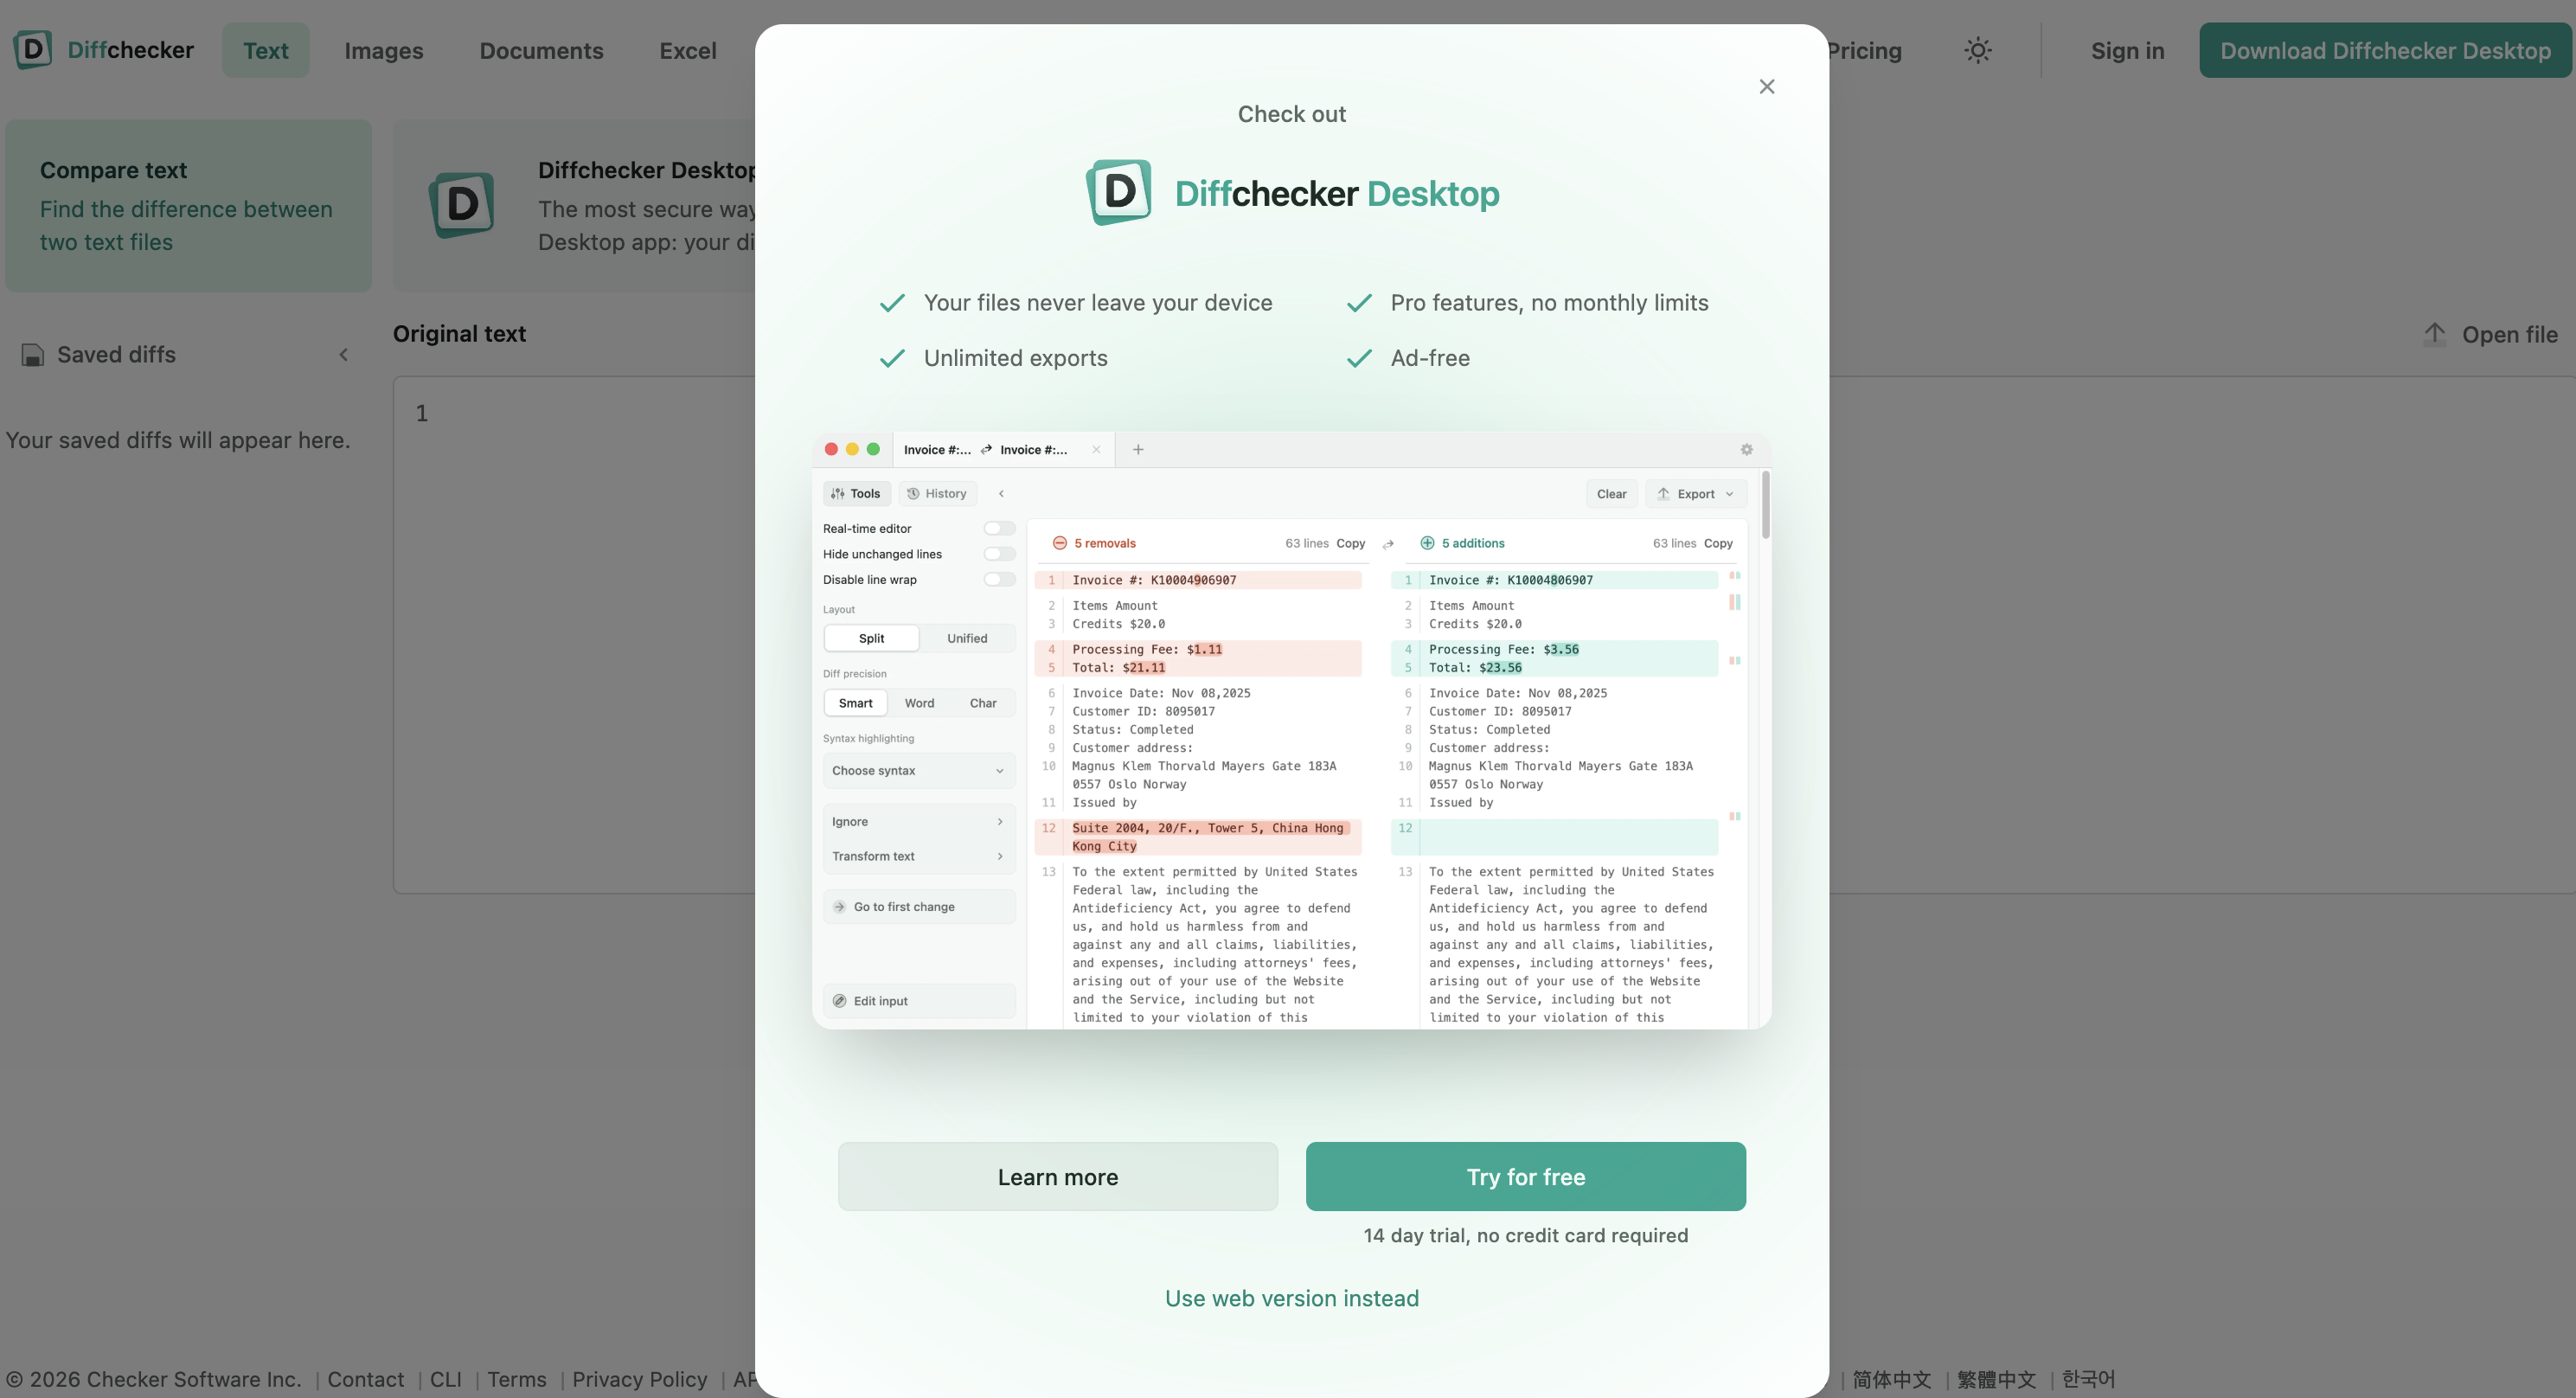Close the Diffchecker Desktop promo dialog
2576x1398 pixels.
pyautogui.click(x=1767, y=87)
